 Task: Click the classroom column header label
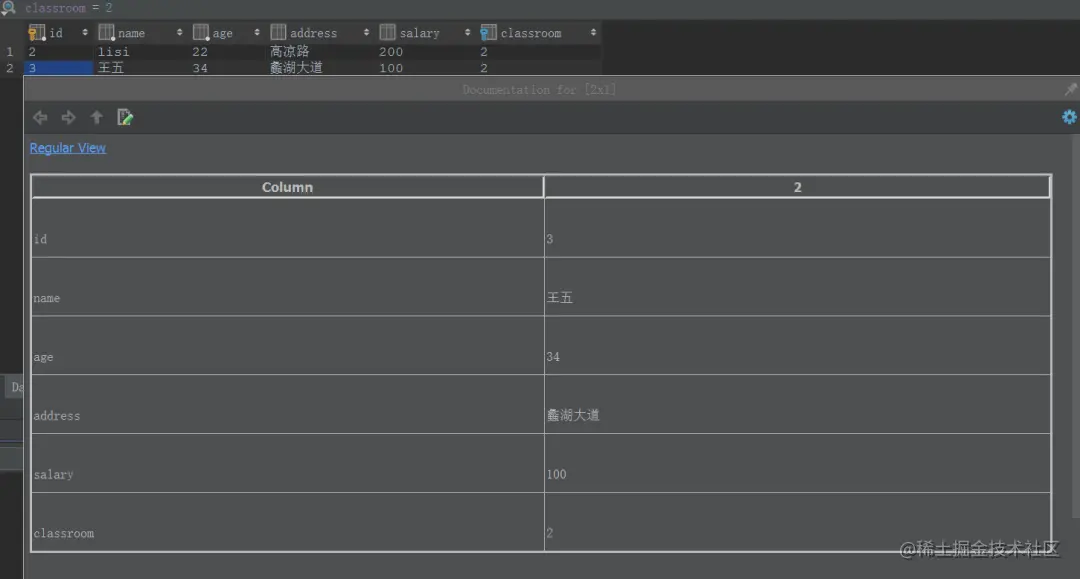point(531,33)
